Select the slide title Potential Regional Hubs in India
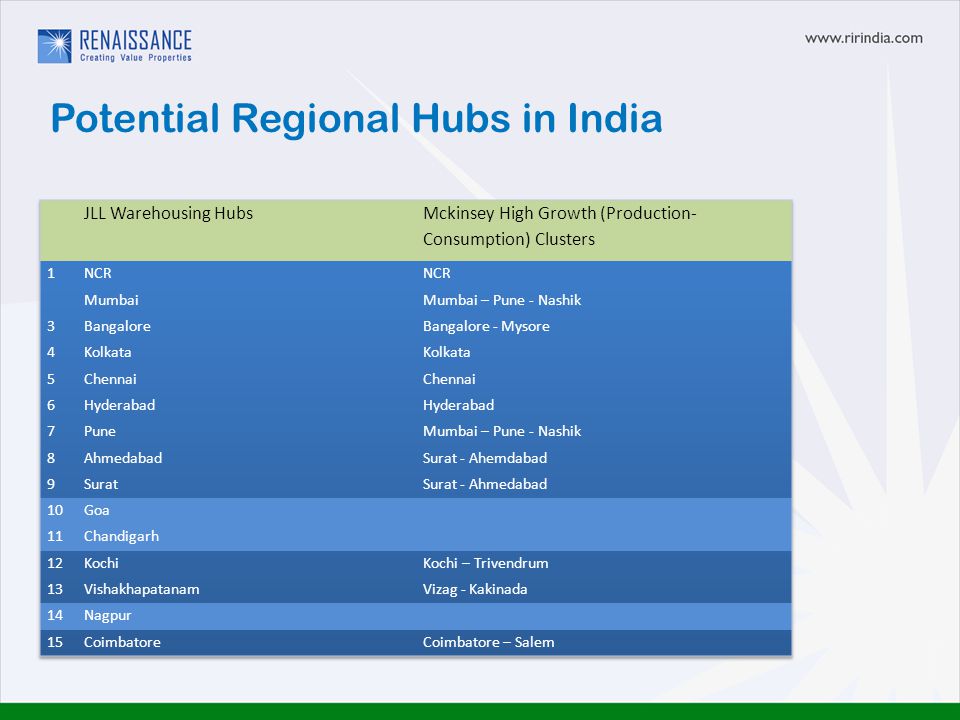Viewport: 960px width, 720px height. (x=356, y=118)
